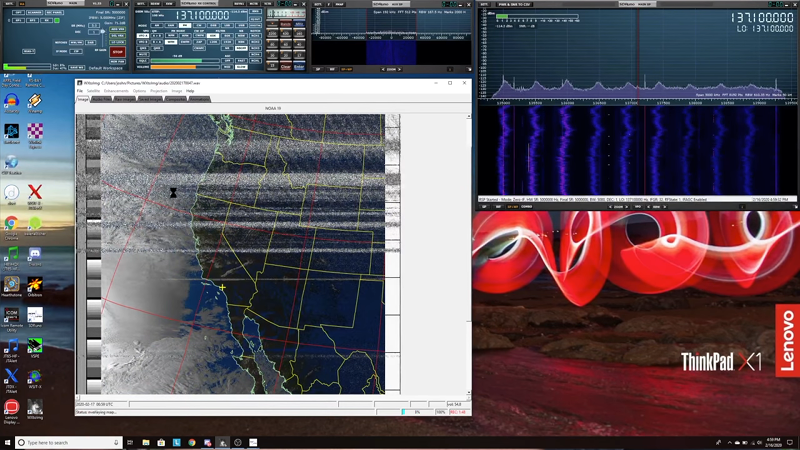Open the Projection menu in WXtoImg
The height and width of the screenshot is (450, 800).
pyautogui.click(x=158, y=91)
